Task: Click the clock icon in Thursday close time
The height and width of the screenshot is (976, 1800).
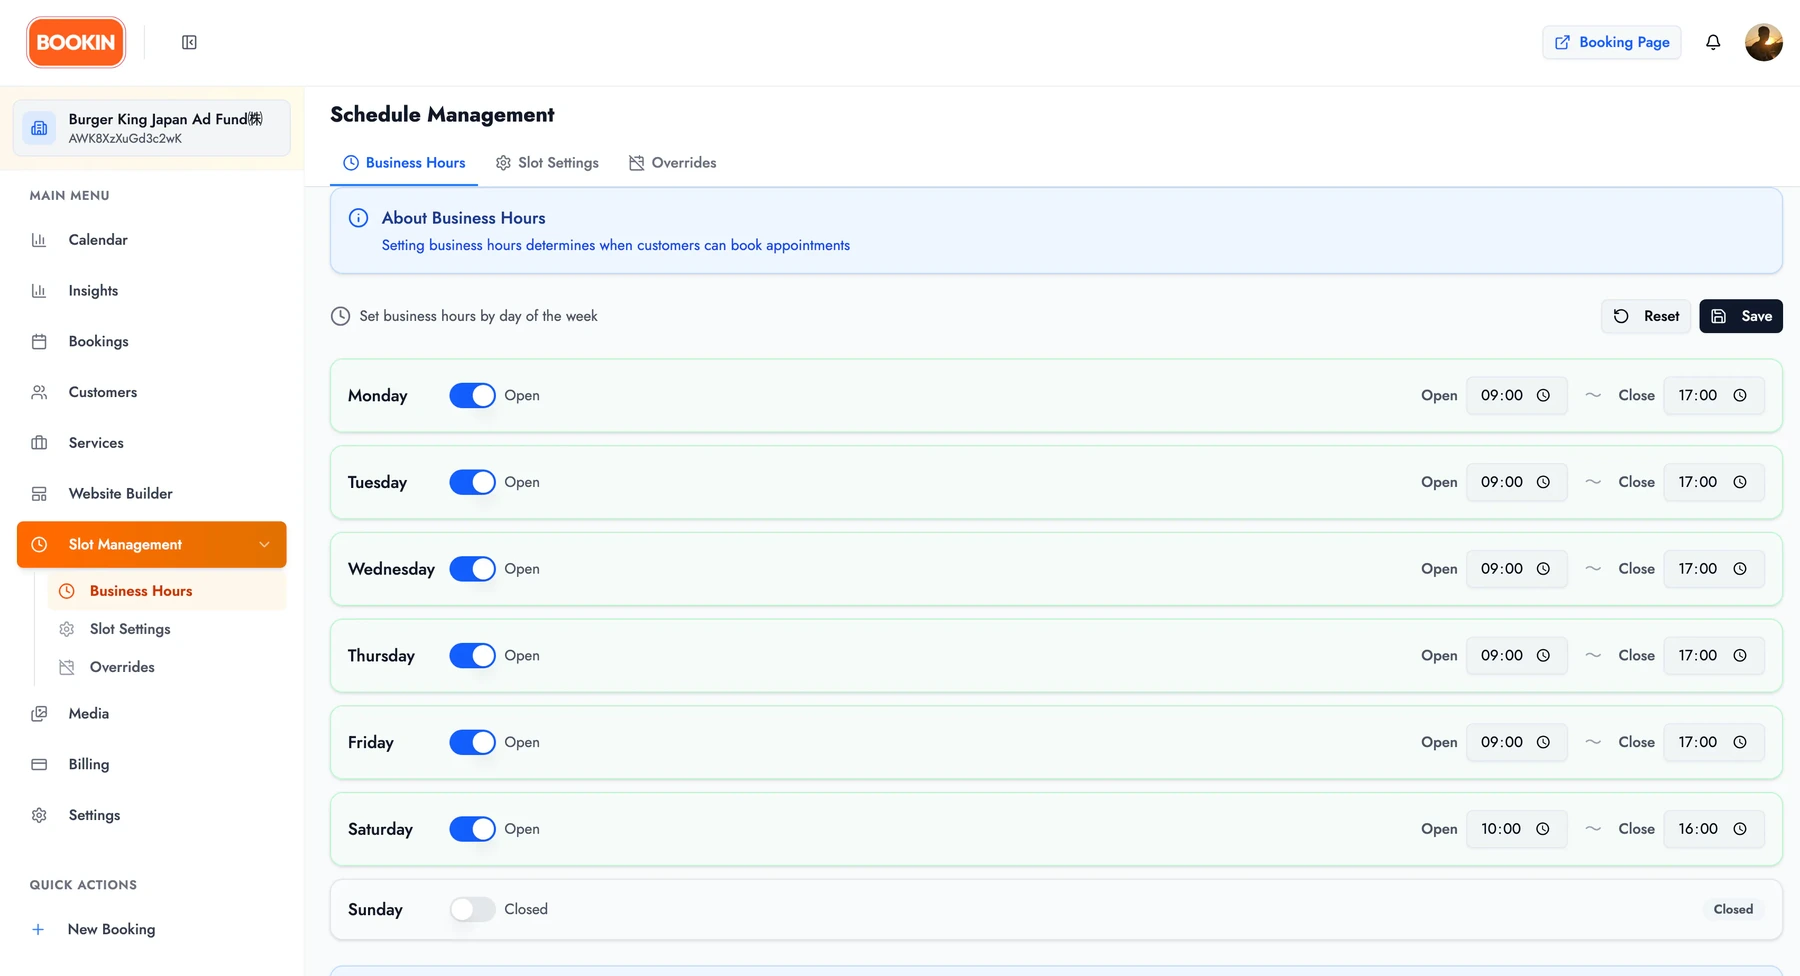Action: pyautogui.click(x=1740, y=655)
